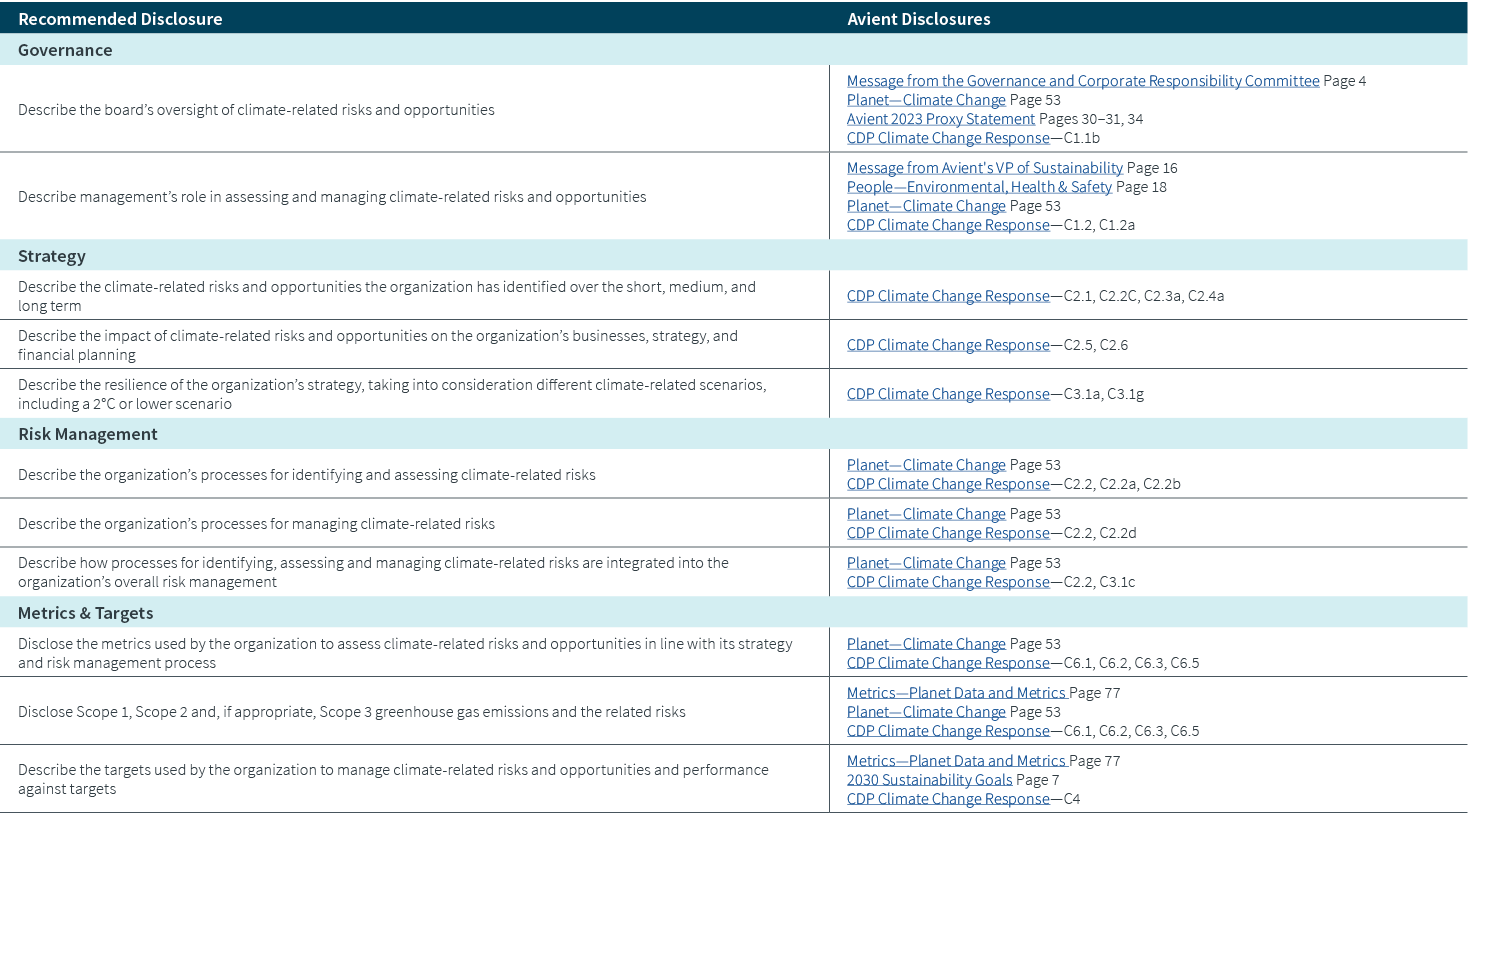1504x979 pixels.
Task: Click CDP Climate Change Response link for C2.2, C2.2a, C2.2b
Action: (947, 484)
